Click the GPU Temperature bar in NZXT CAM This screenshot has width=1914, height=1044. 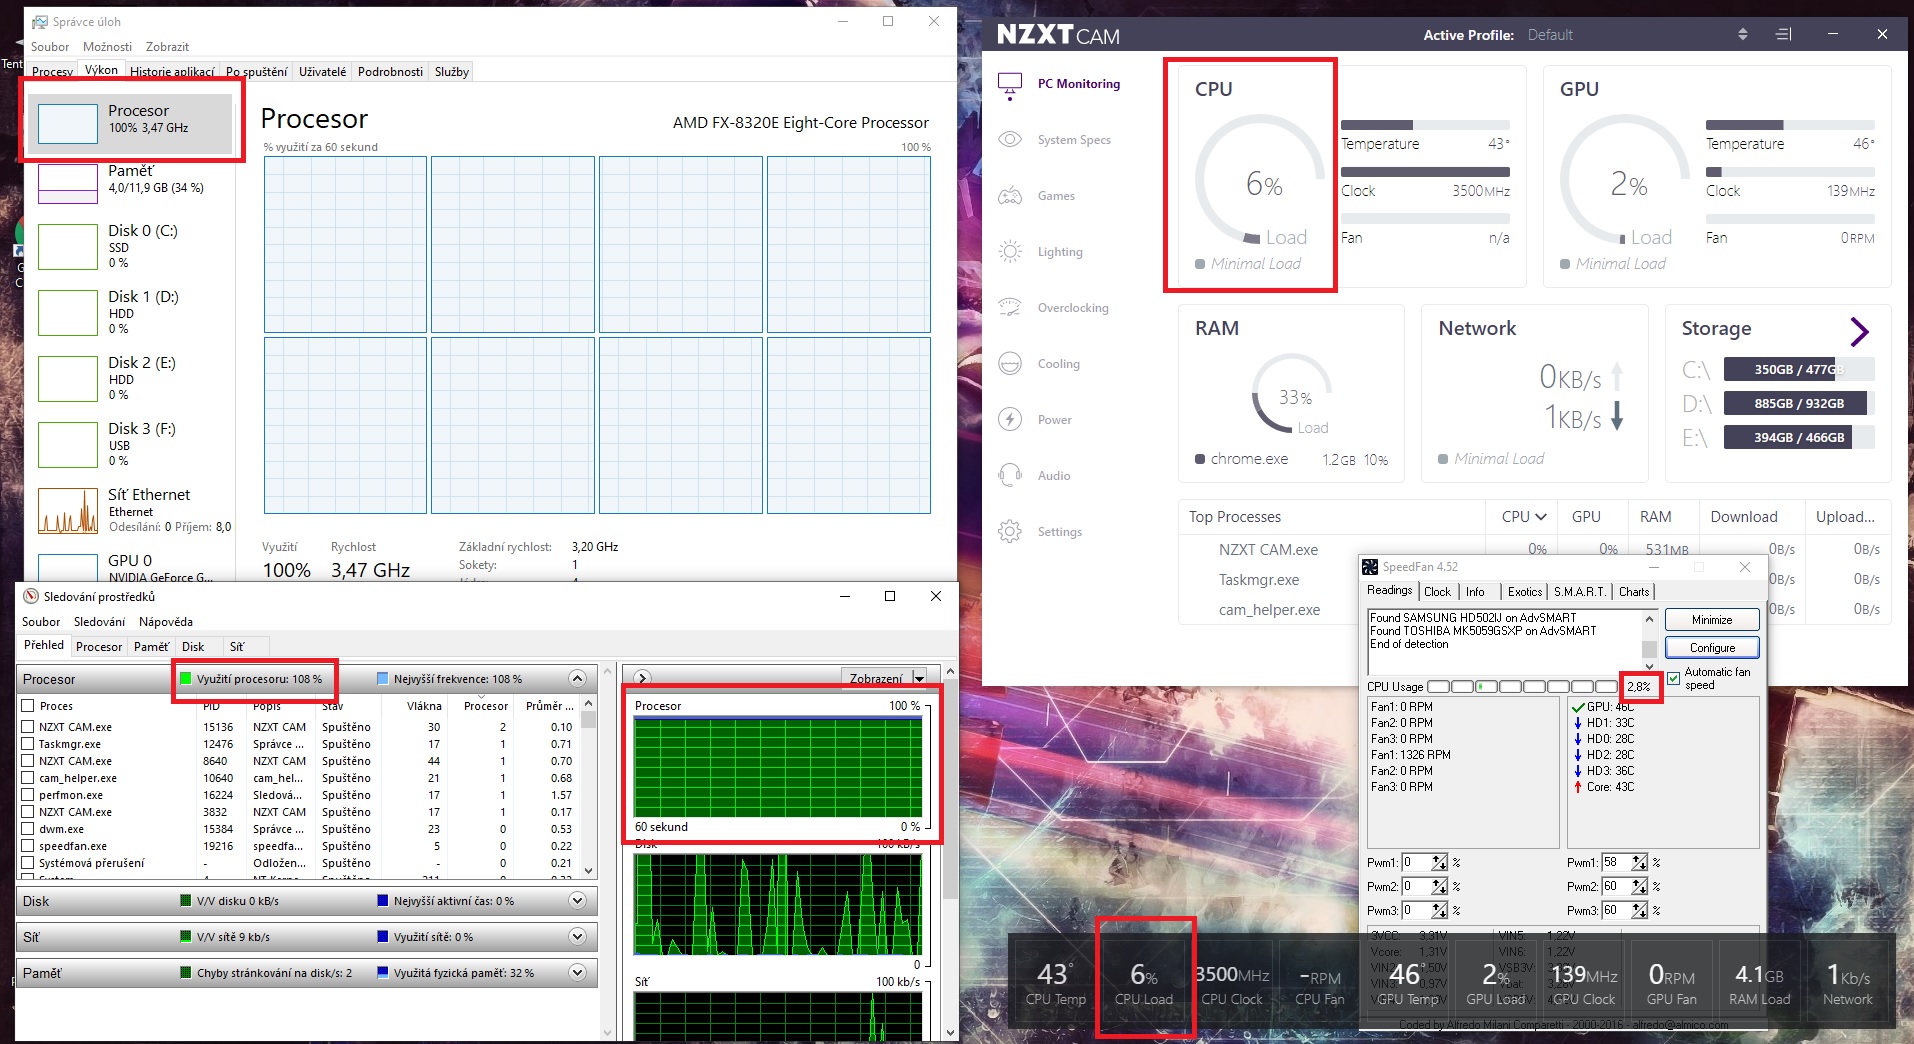[x=1790, y=125]
